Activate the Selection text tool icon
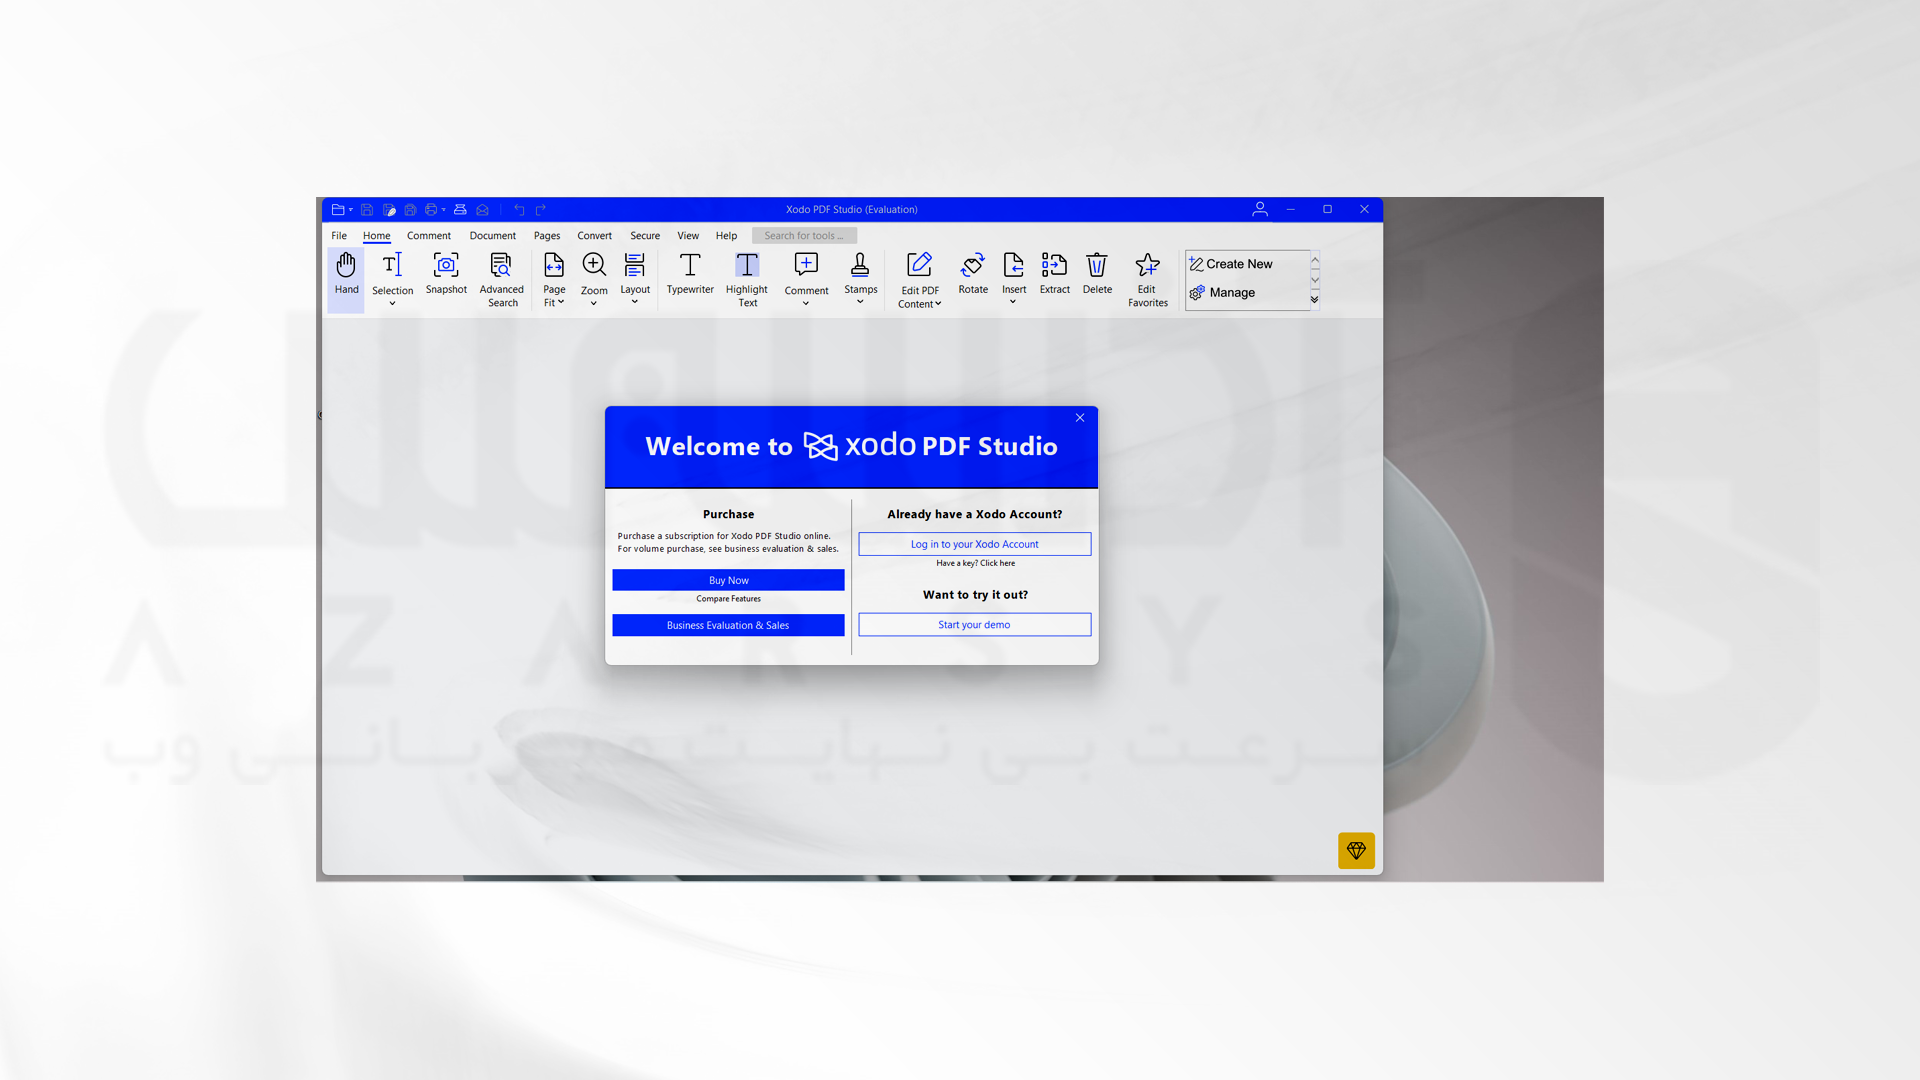 (x=392, y=264)
